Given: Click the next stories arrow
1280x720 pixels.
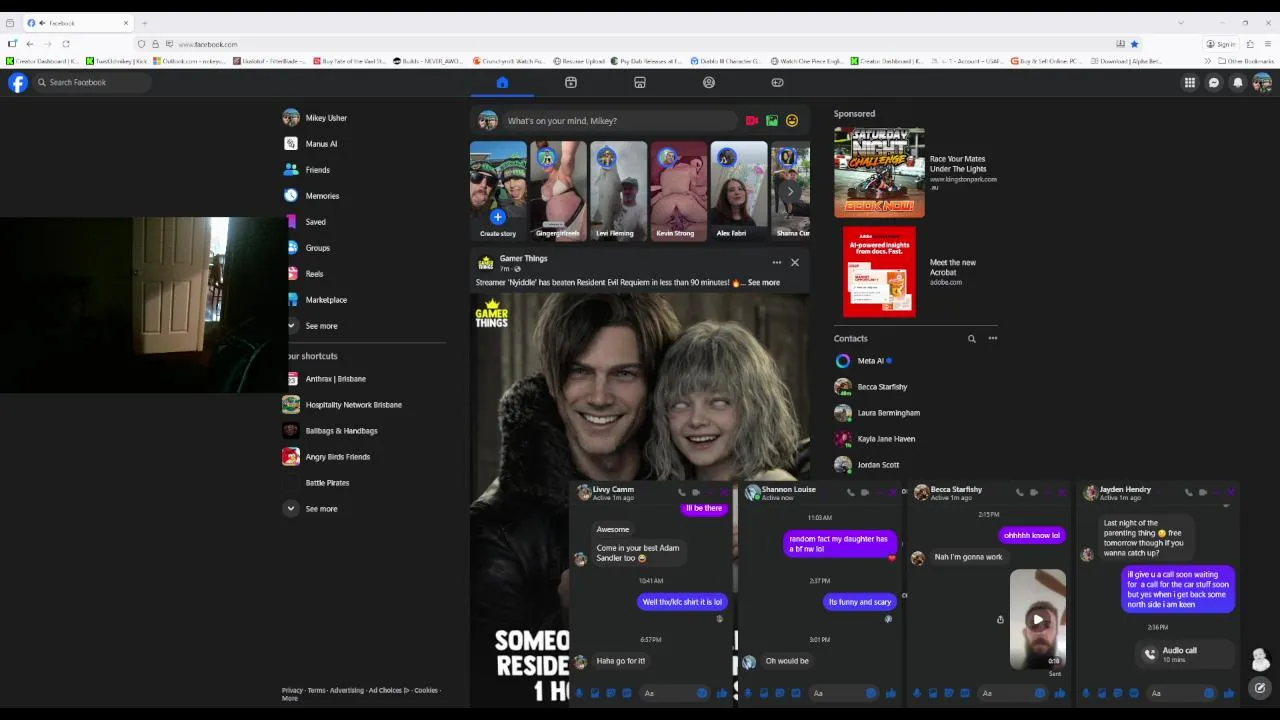Looking at the screenshot, I should [791, 191].
